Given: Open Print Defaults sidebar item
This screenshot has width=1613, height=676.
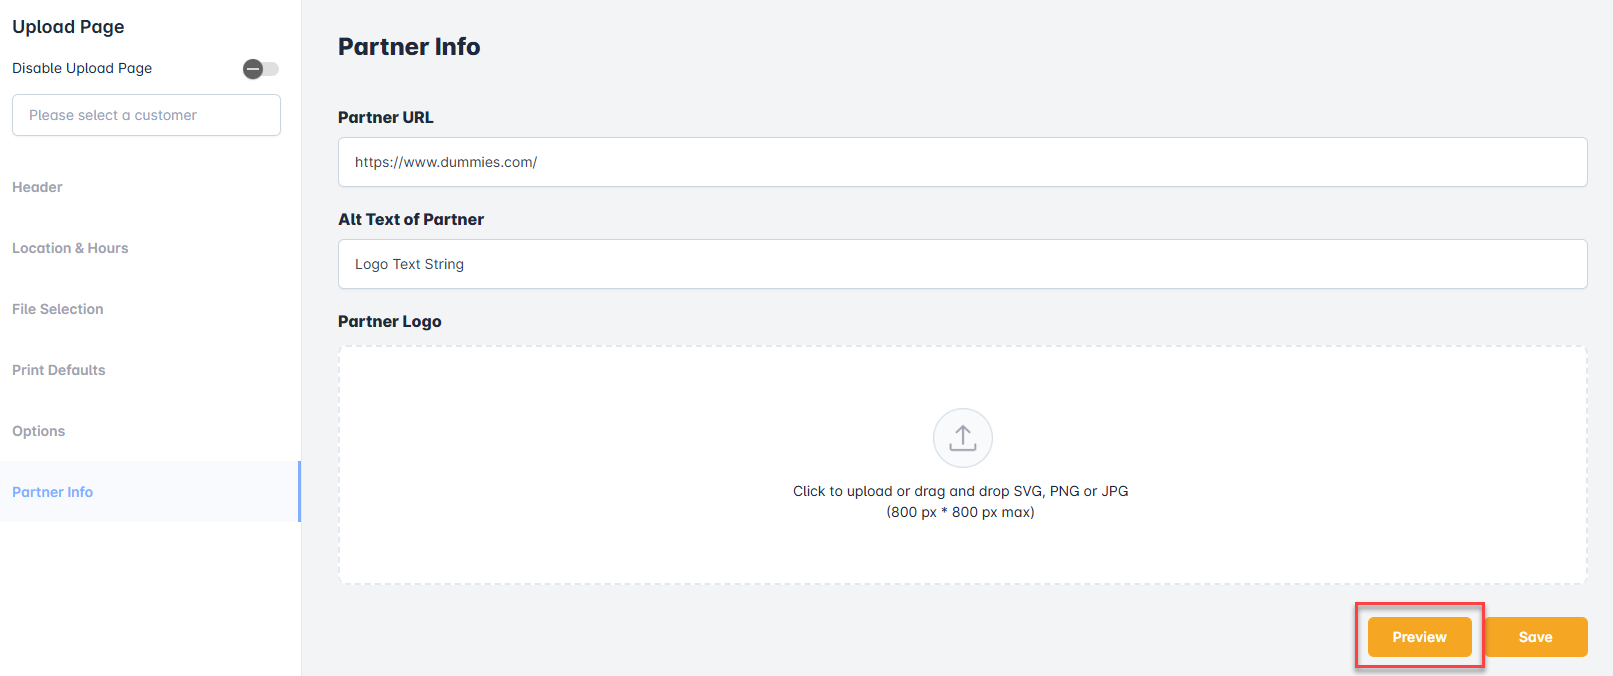Looking at the screenshot, I should [x=59, y=370].
